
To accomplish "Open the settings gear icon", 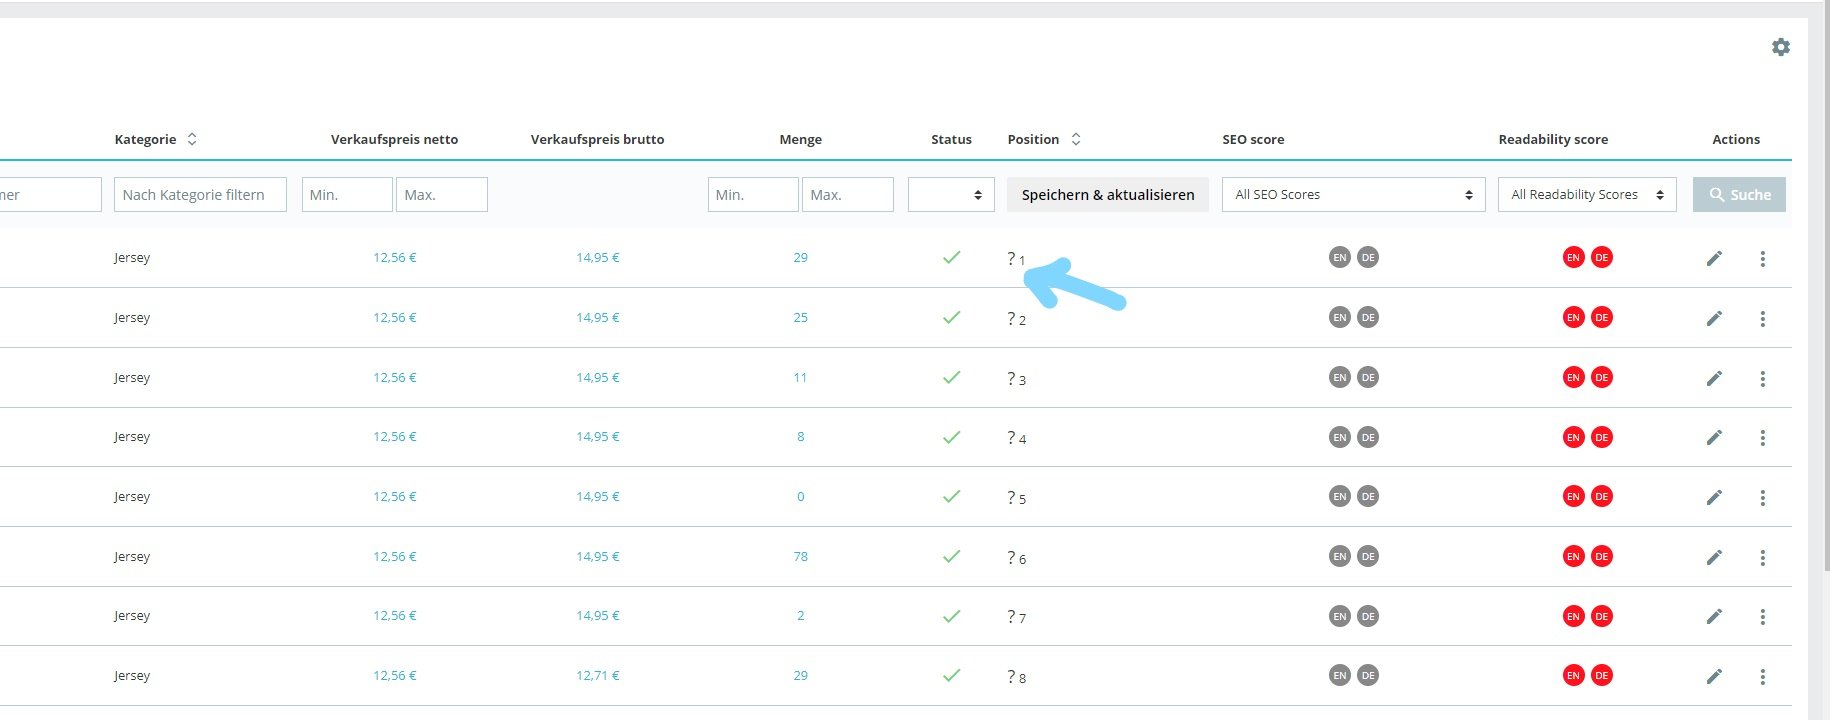I will pyautogui.click(x=1780, y=47).
